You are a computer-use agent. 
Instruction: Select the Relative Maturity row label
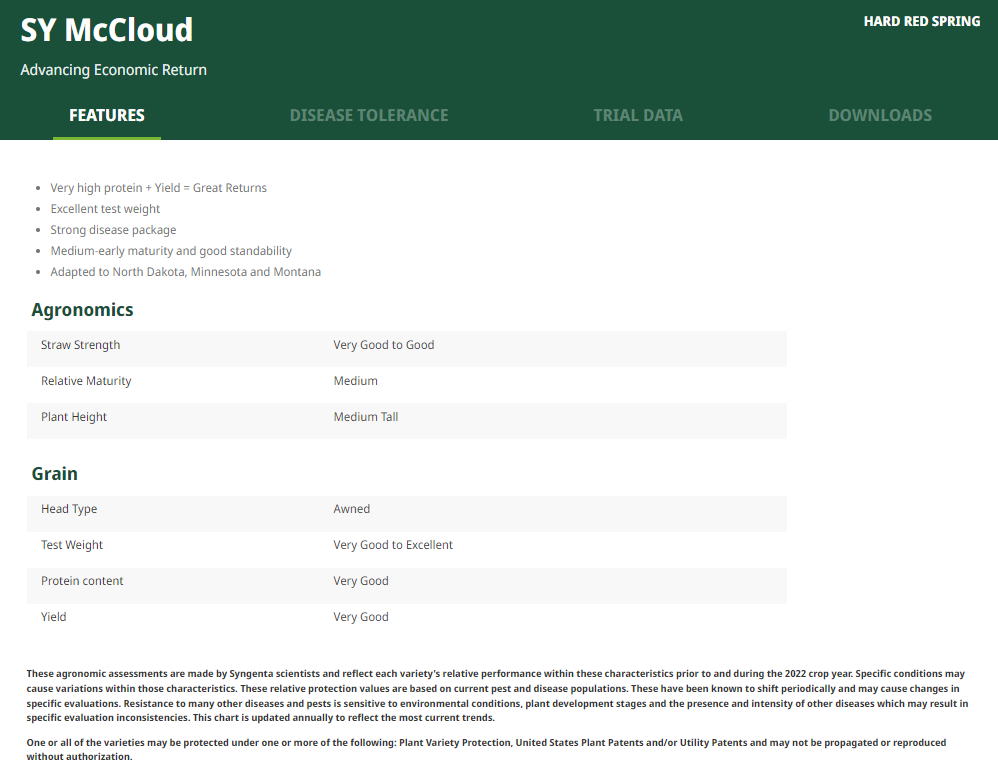click(86, 381)
